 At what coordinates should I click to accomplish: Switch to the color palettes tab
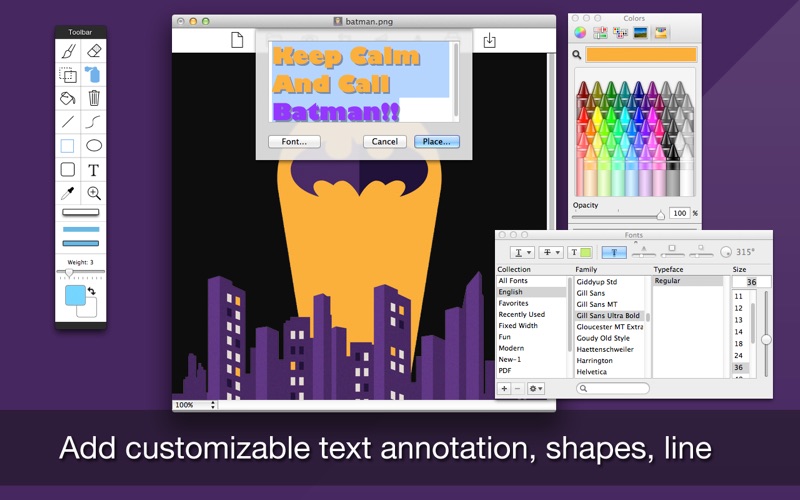(x=620, y=33)
